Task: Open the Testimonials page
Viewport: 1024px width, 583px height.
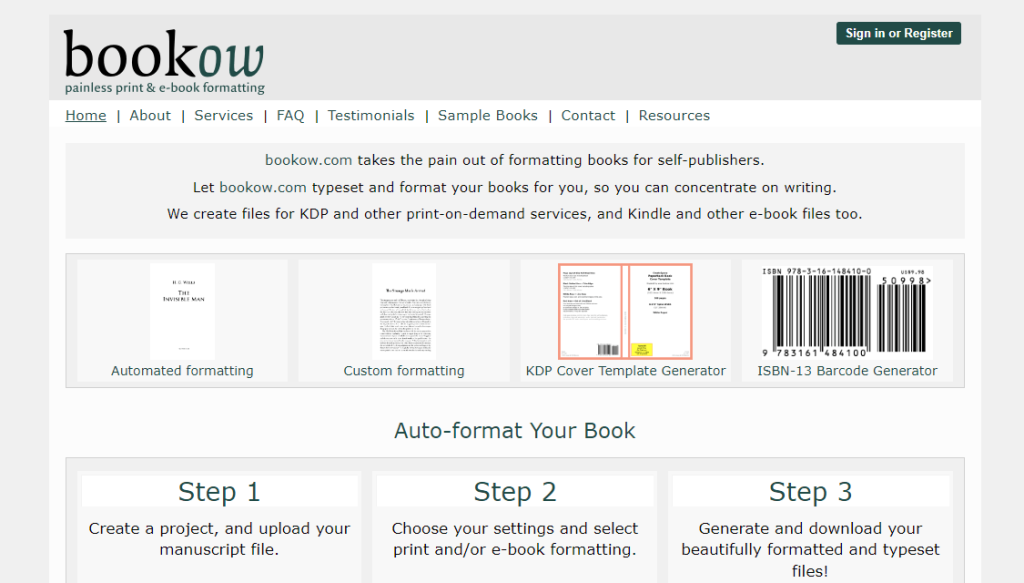Action: click(371, 116)
